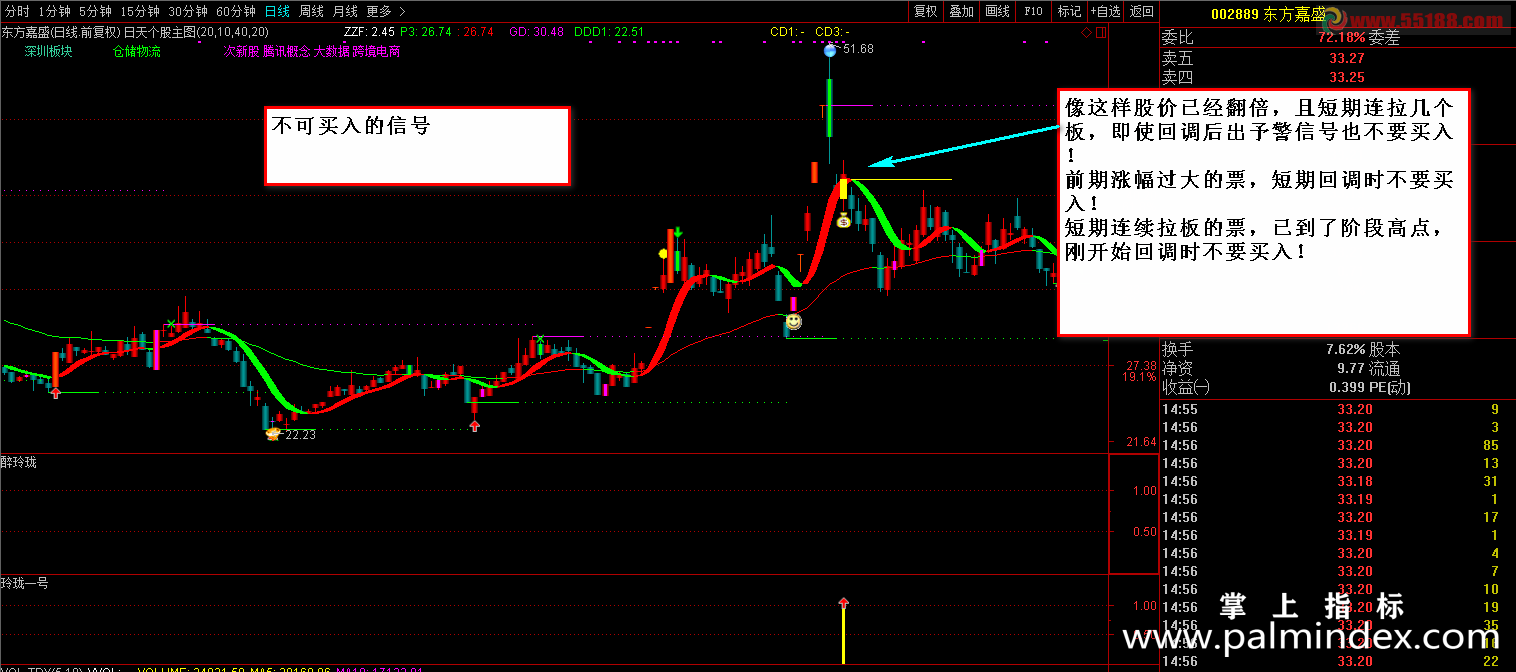The height and width of the screenshot is (672, 1516).
Task: Click the 51.68 high price label
Action: pyautogui.click(x=858, y=49)
